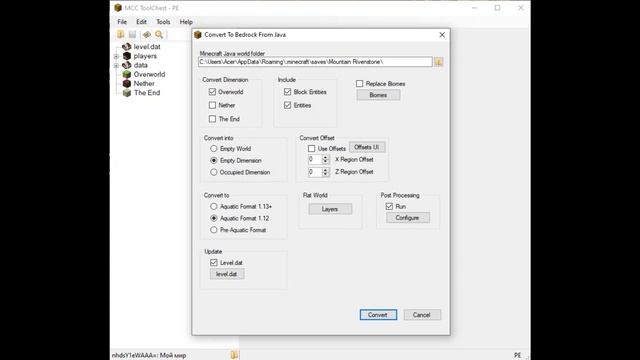Click the Post Processing Configure button
This screenshot has width=640, height=360.
[407, 218]
